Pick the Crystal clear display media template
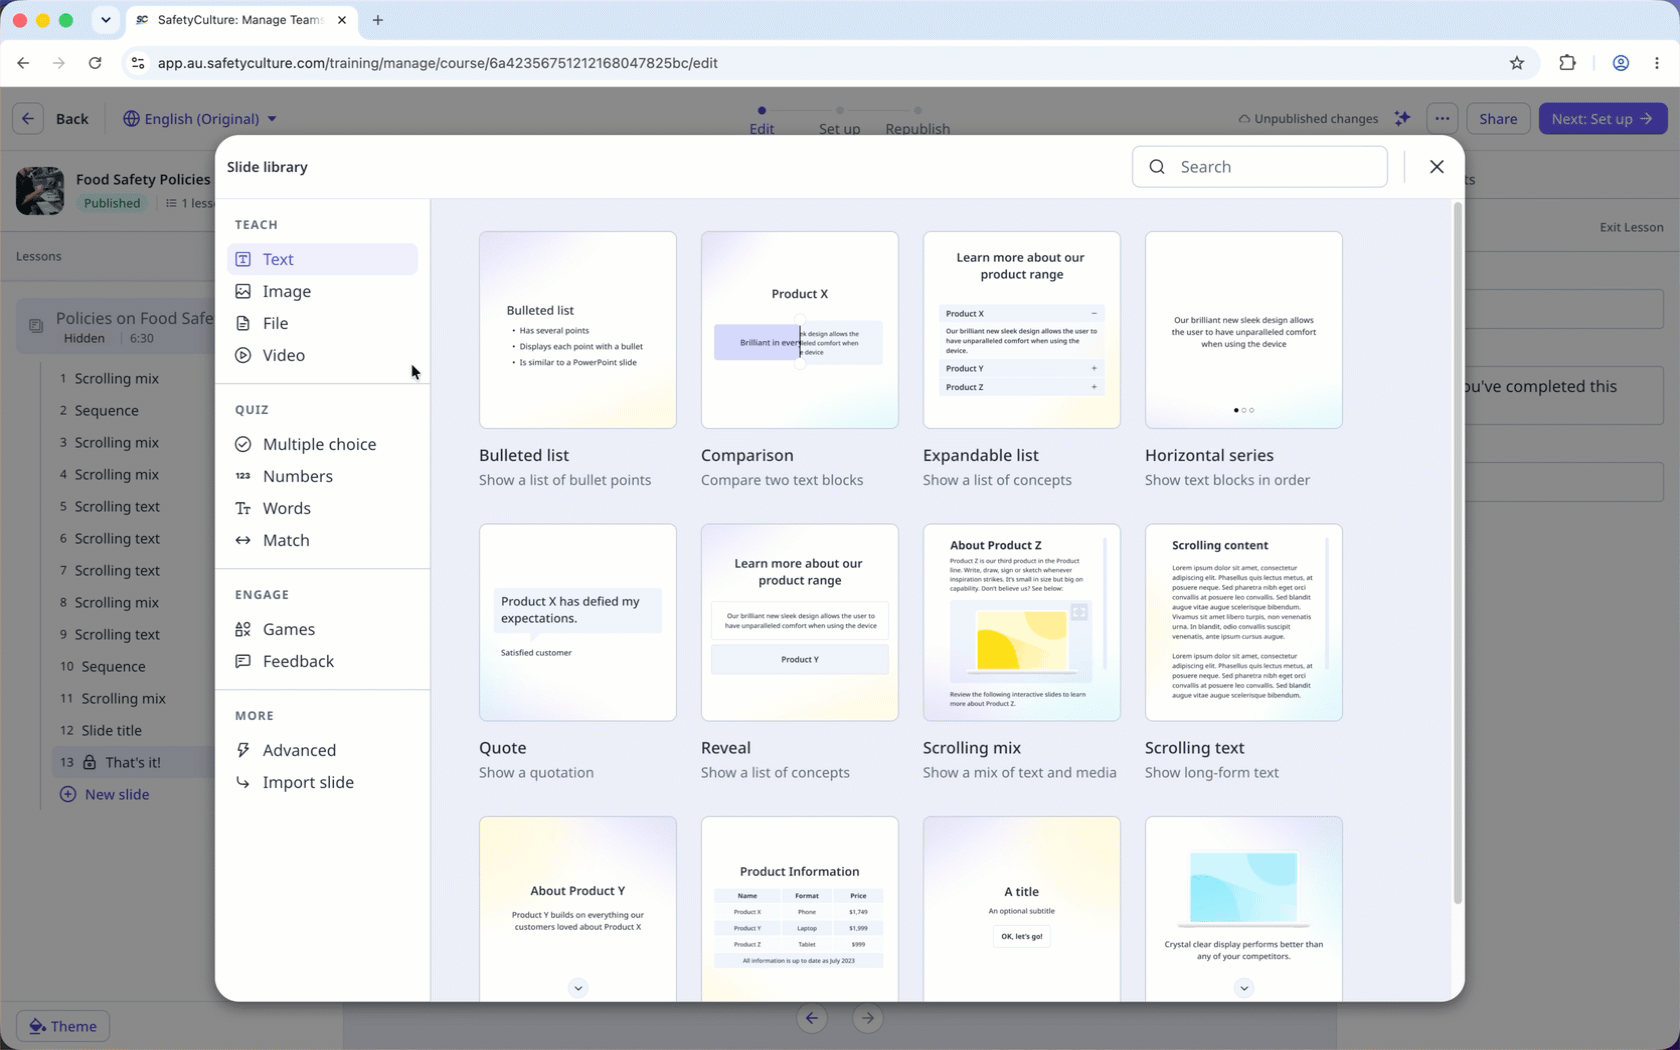The image size is (1680, 1050). (x=1243, y=908)
